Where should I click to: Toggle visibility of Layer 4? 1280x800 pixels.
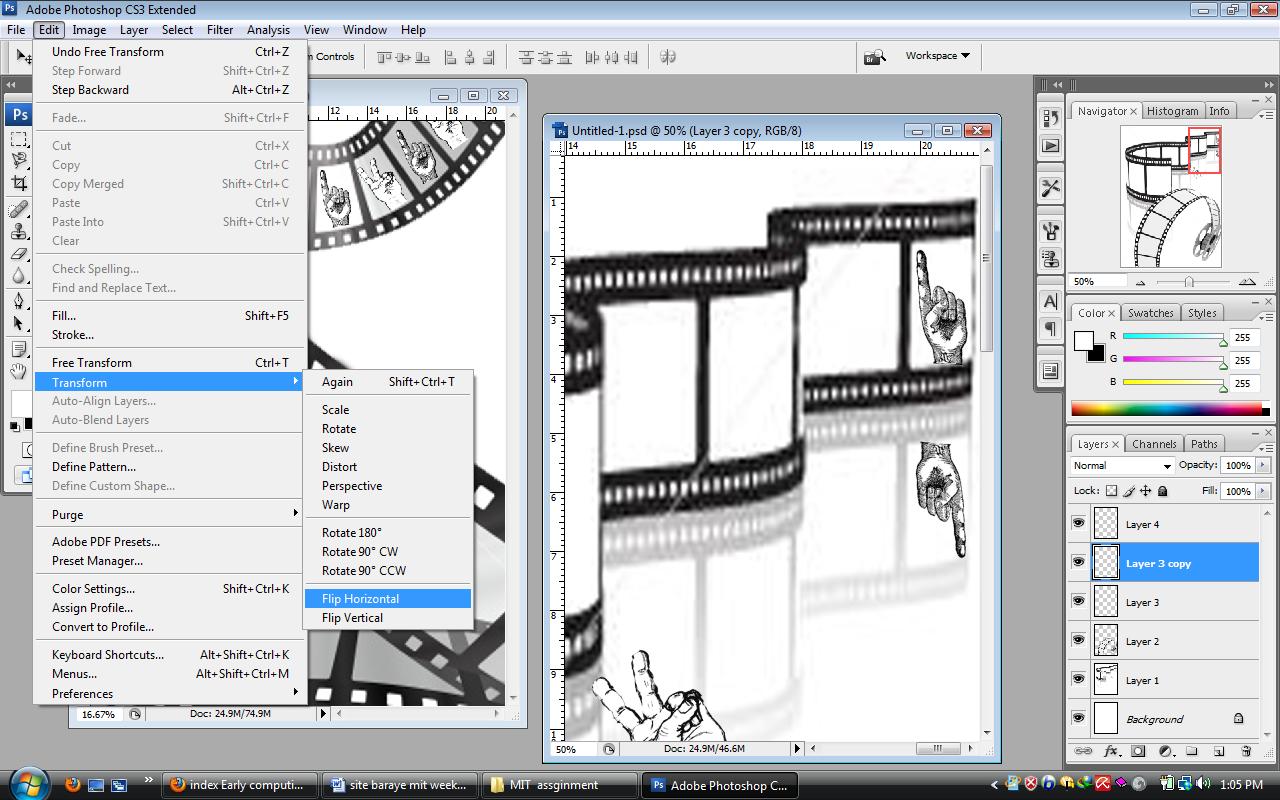1078,523
